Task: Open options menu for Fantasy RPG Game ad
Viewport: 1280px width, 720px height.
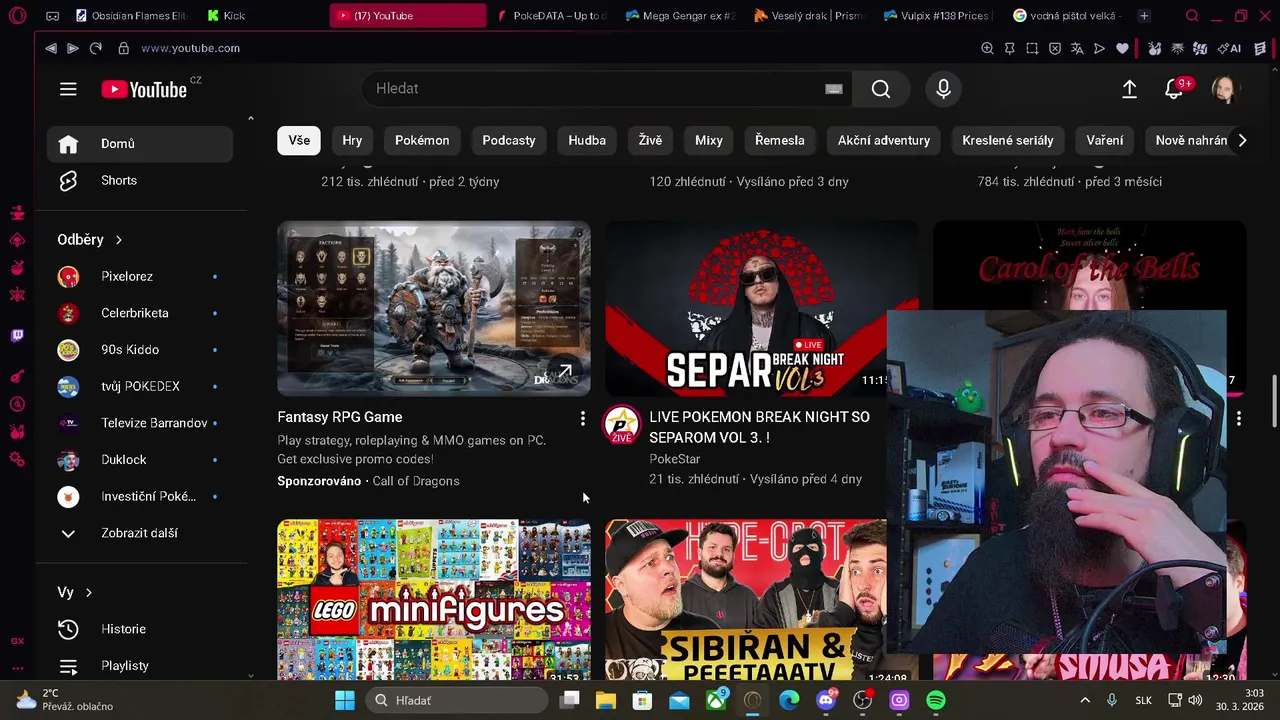Action: coord(582,419)
